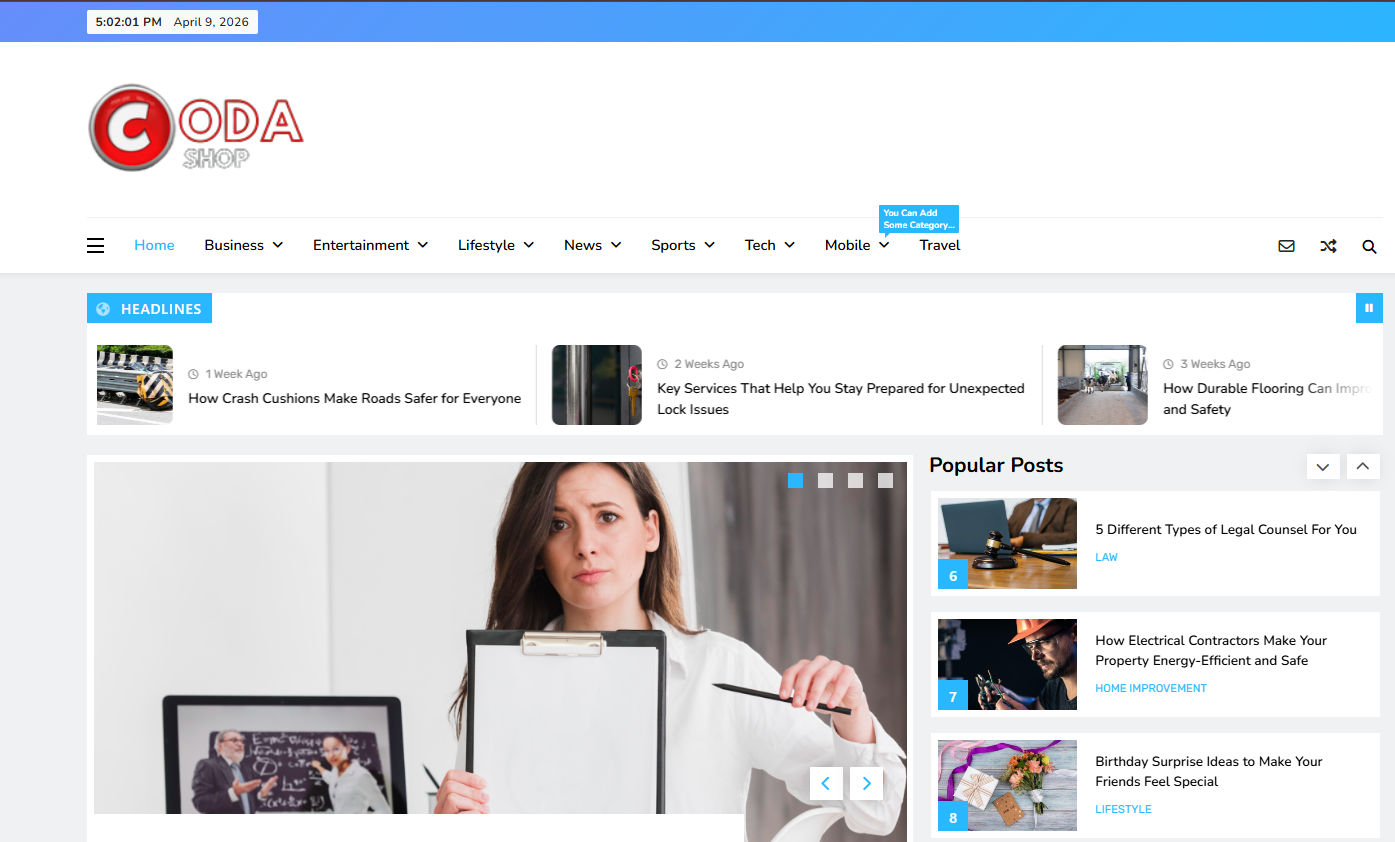Click the random post shuffle icon
The height and width of the screenshot is (842, 1395).
click(1328, 246)
